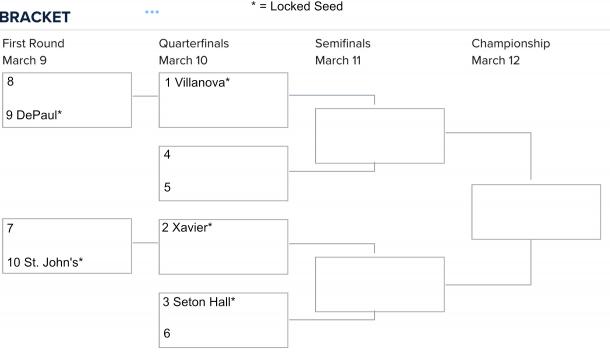Image resolution: width=610 pixels, height=362 pixels.
Task: Click the BRACKET heading
Action: pos(35,17)
